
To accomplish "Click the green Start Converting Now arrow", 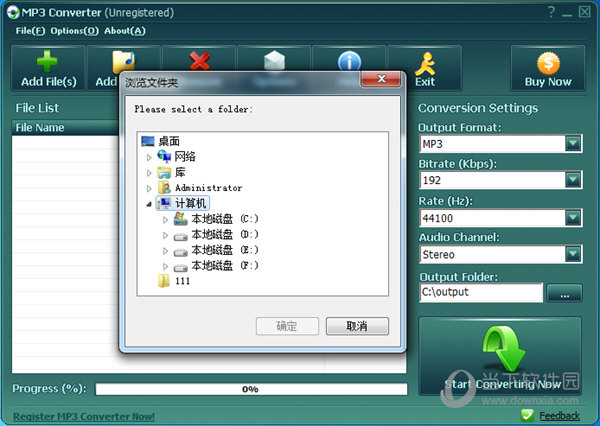I will (504, 348).
